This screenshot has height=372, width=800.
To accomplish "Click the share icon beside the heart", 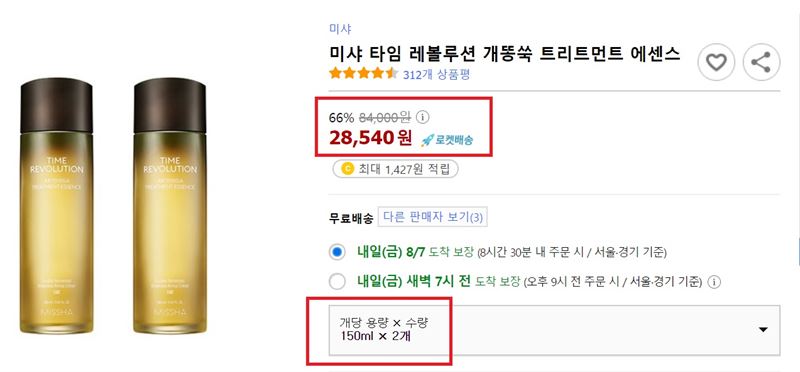I will coord(761,62).
